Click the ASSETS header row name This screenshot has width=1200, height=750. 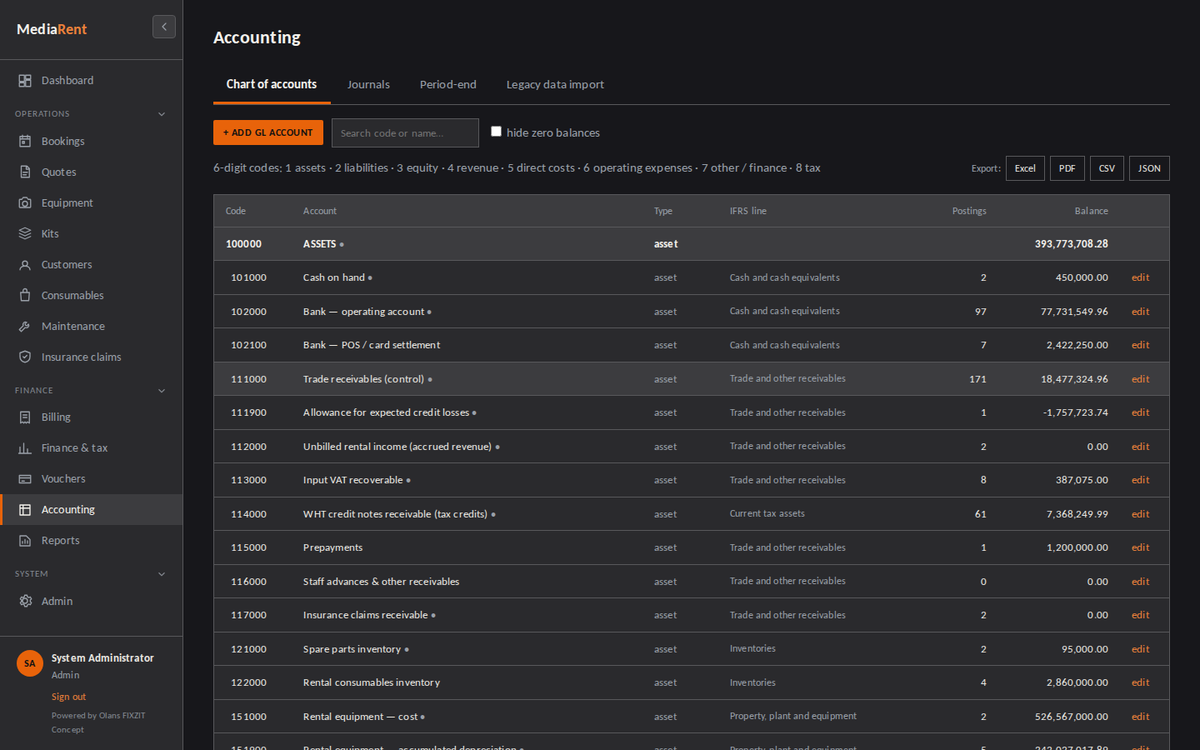[320, 244]
